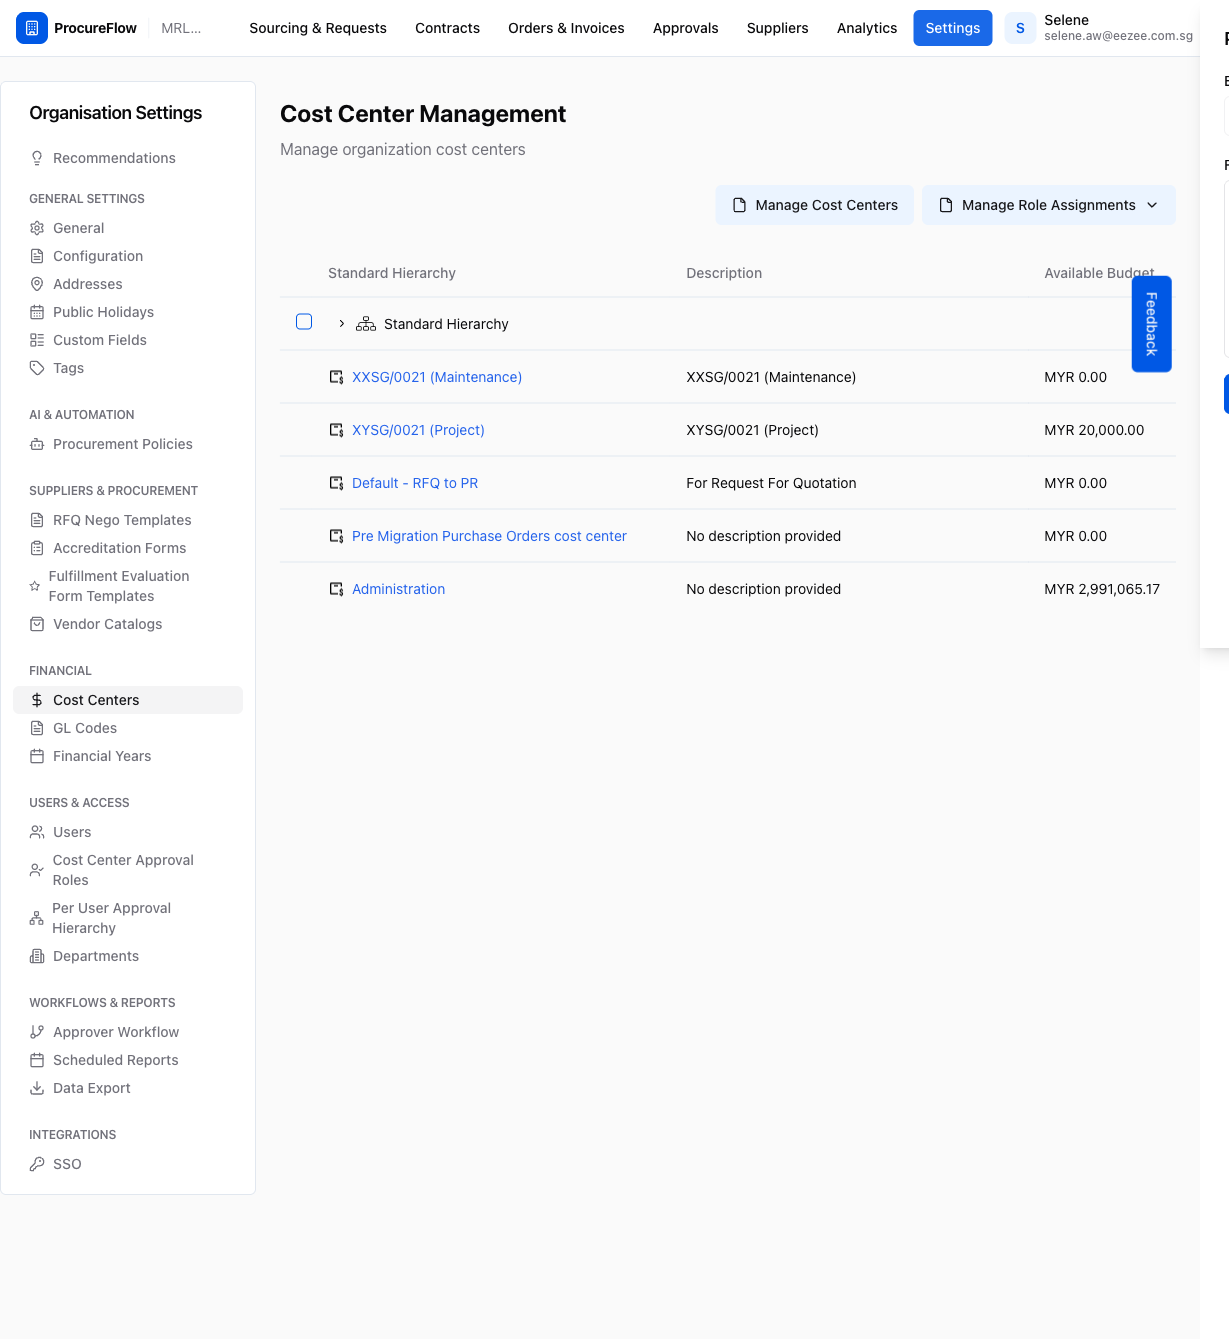Open Recommendations in the sidebar
The width and height of the screenshot is (1229, 1339).
pyautogui.click(x=114, y=158)
